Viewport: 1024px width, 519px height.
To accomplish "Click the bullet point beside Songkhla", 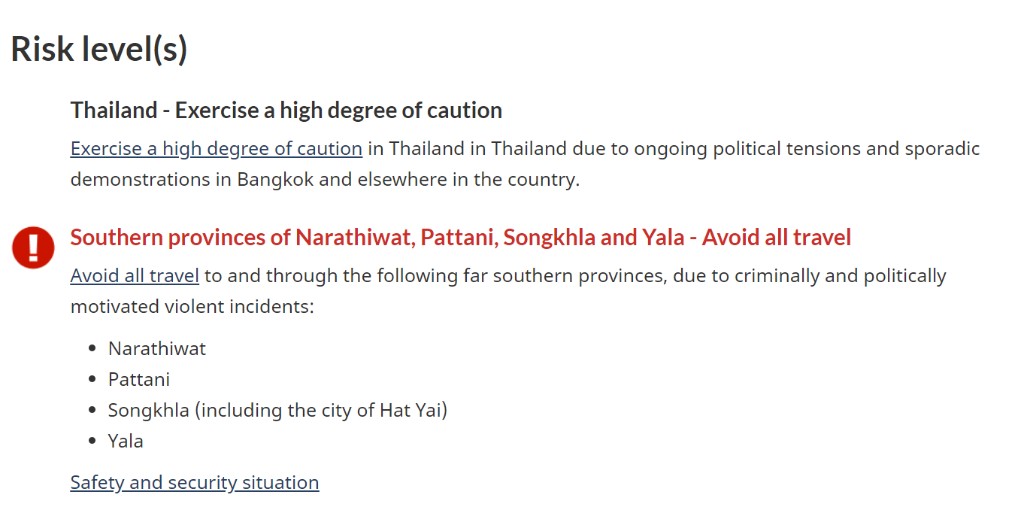I will (92, 411).
